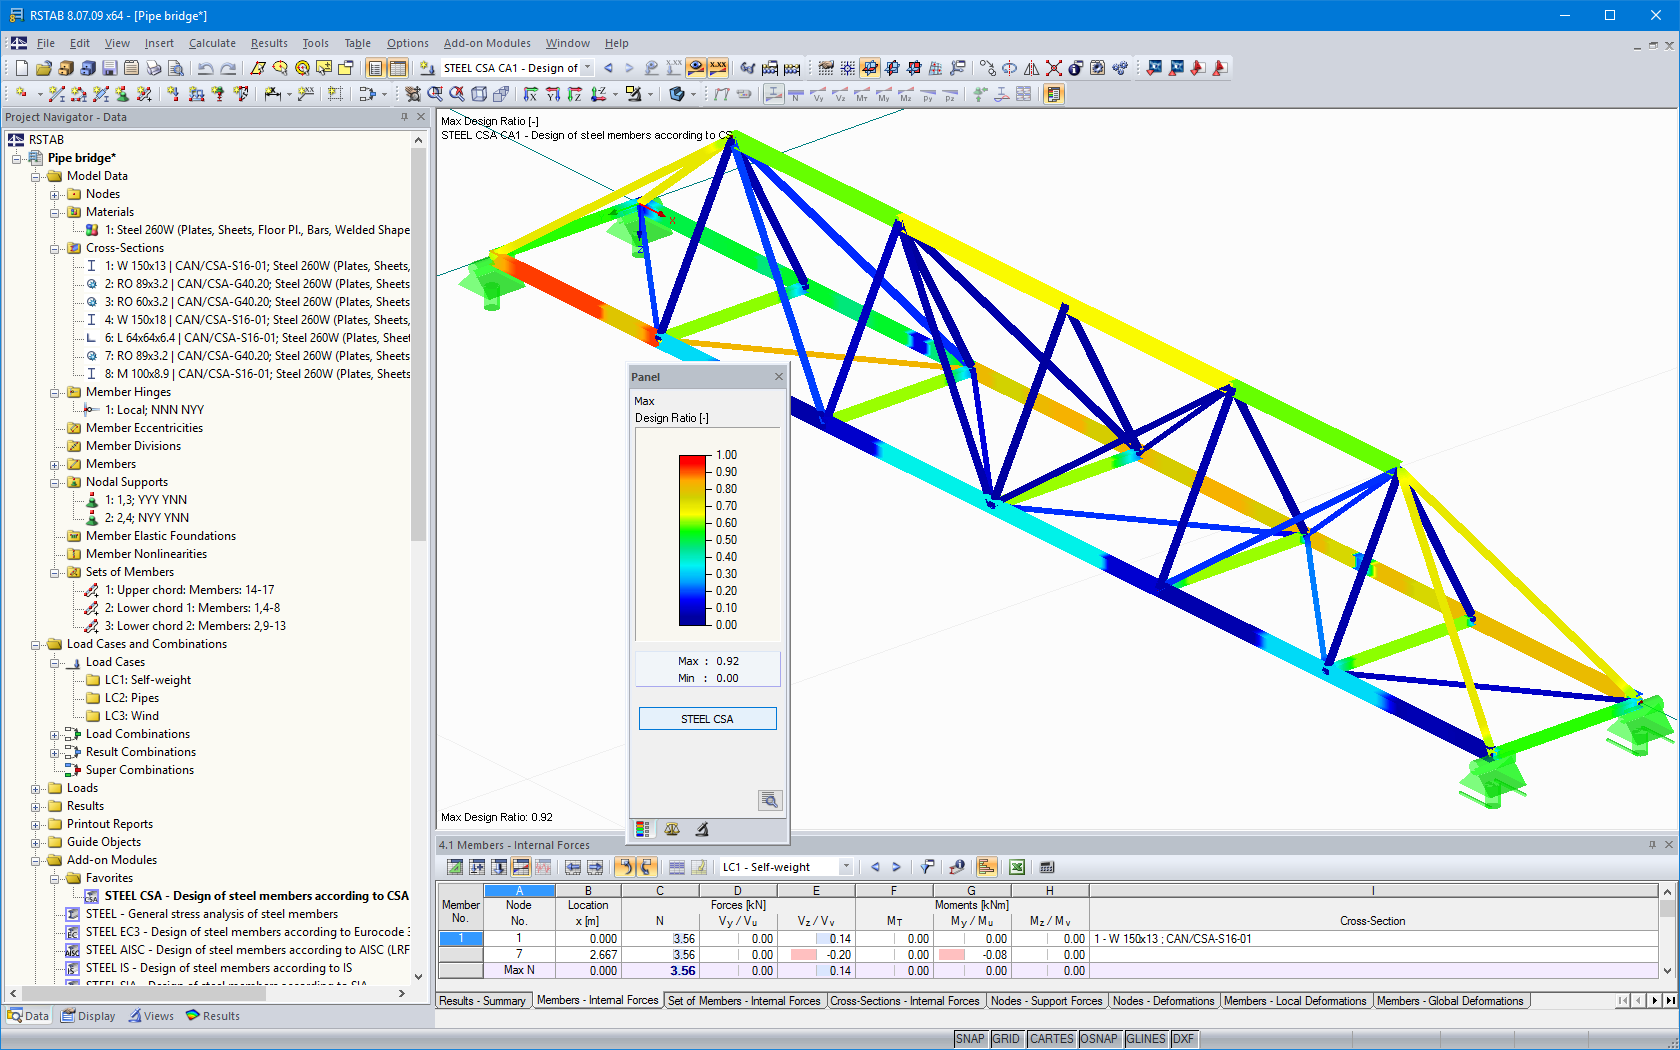Click the Print icon in main toolbar
Image resolution: width=1680 pixels, height=1050 pixels.
tap(153, 68)
